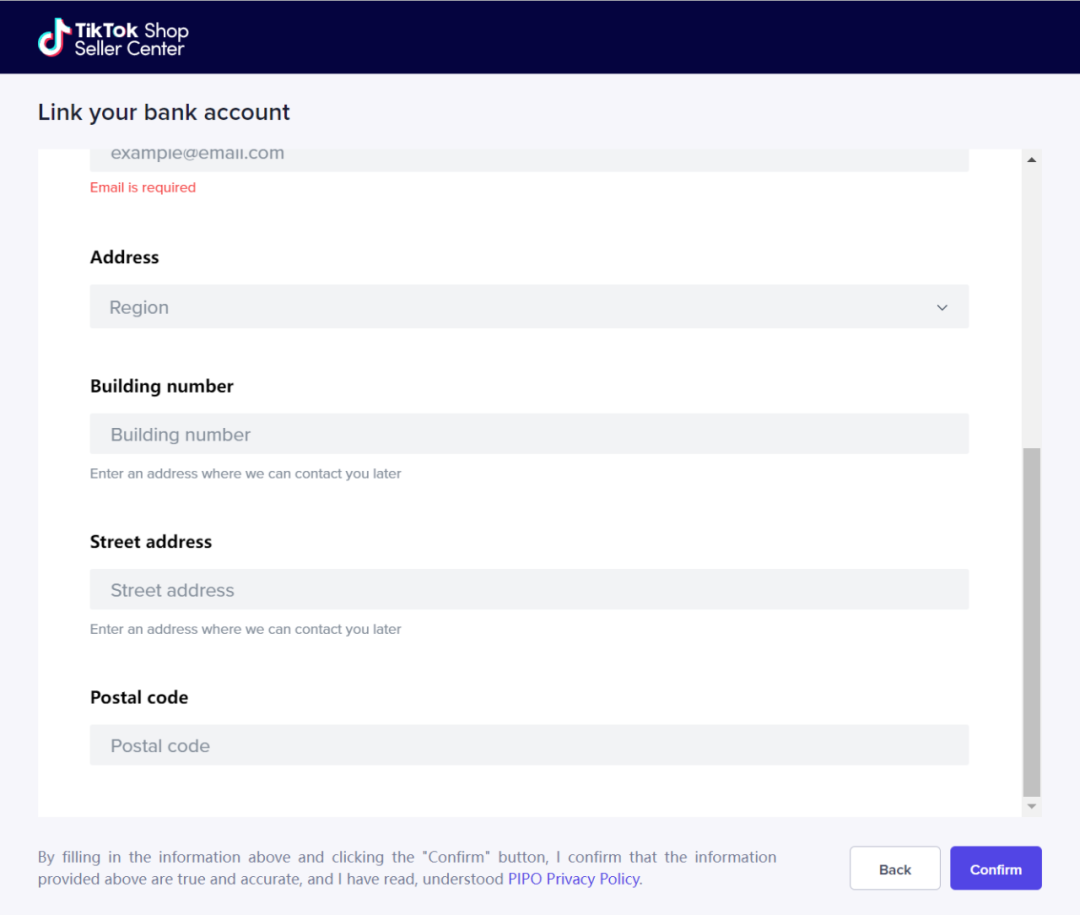
Task: Click the Region dropdown chevron arrow
Action: pos(942,307)
